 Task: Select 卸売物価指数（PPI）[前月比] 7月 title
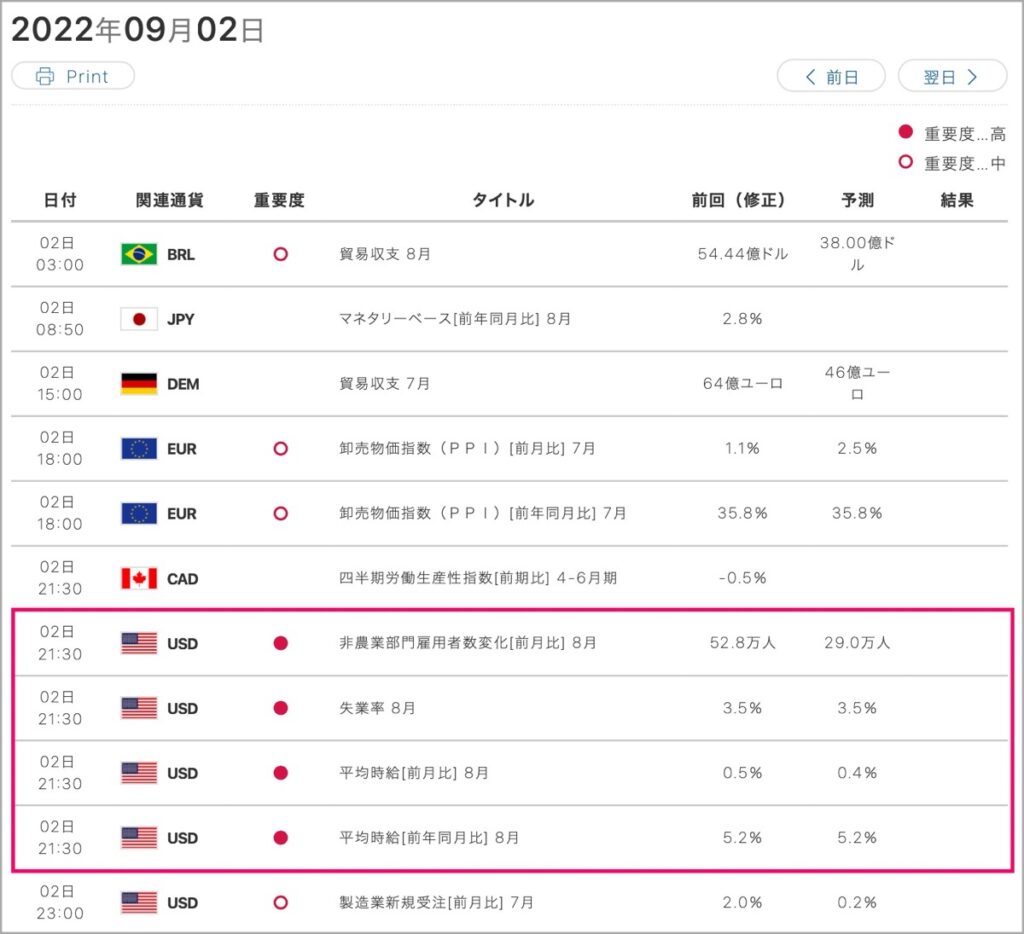pos(467,449)
